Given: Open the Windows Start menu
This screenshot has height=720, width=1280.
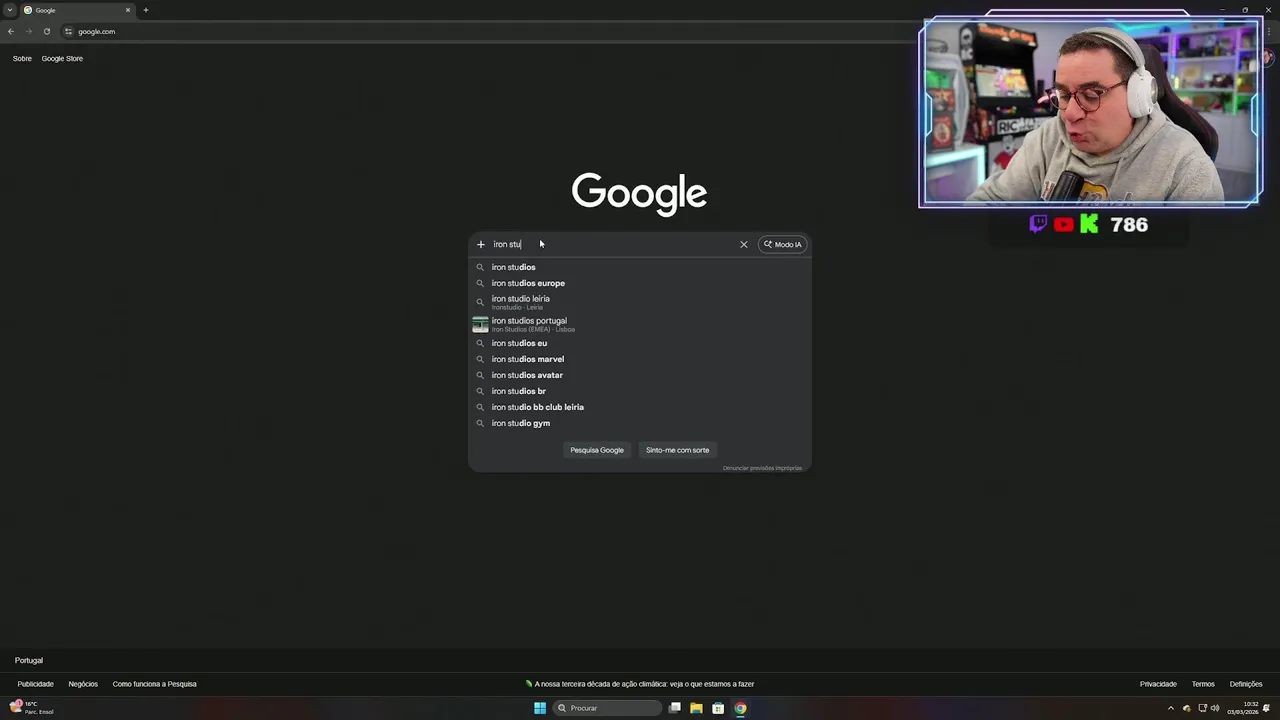Looking at the screenshot, I should point(540,708).
